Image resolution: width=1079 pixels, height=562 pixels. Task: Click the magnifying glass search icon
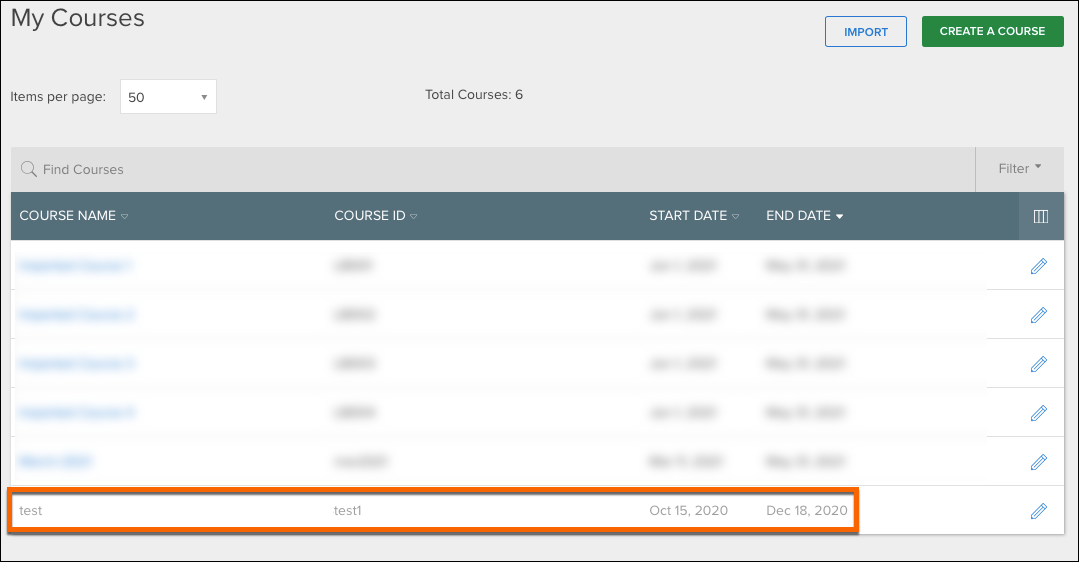[29, 169]
